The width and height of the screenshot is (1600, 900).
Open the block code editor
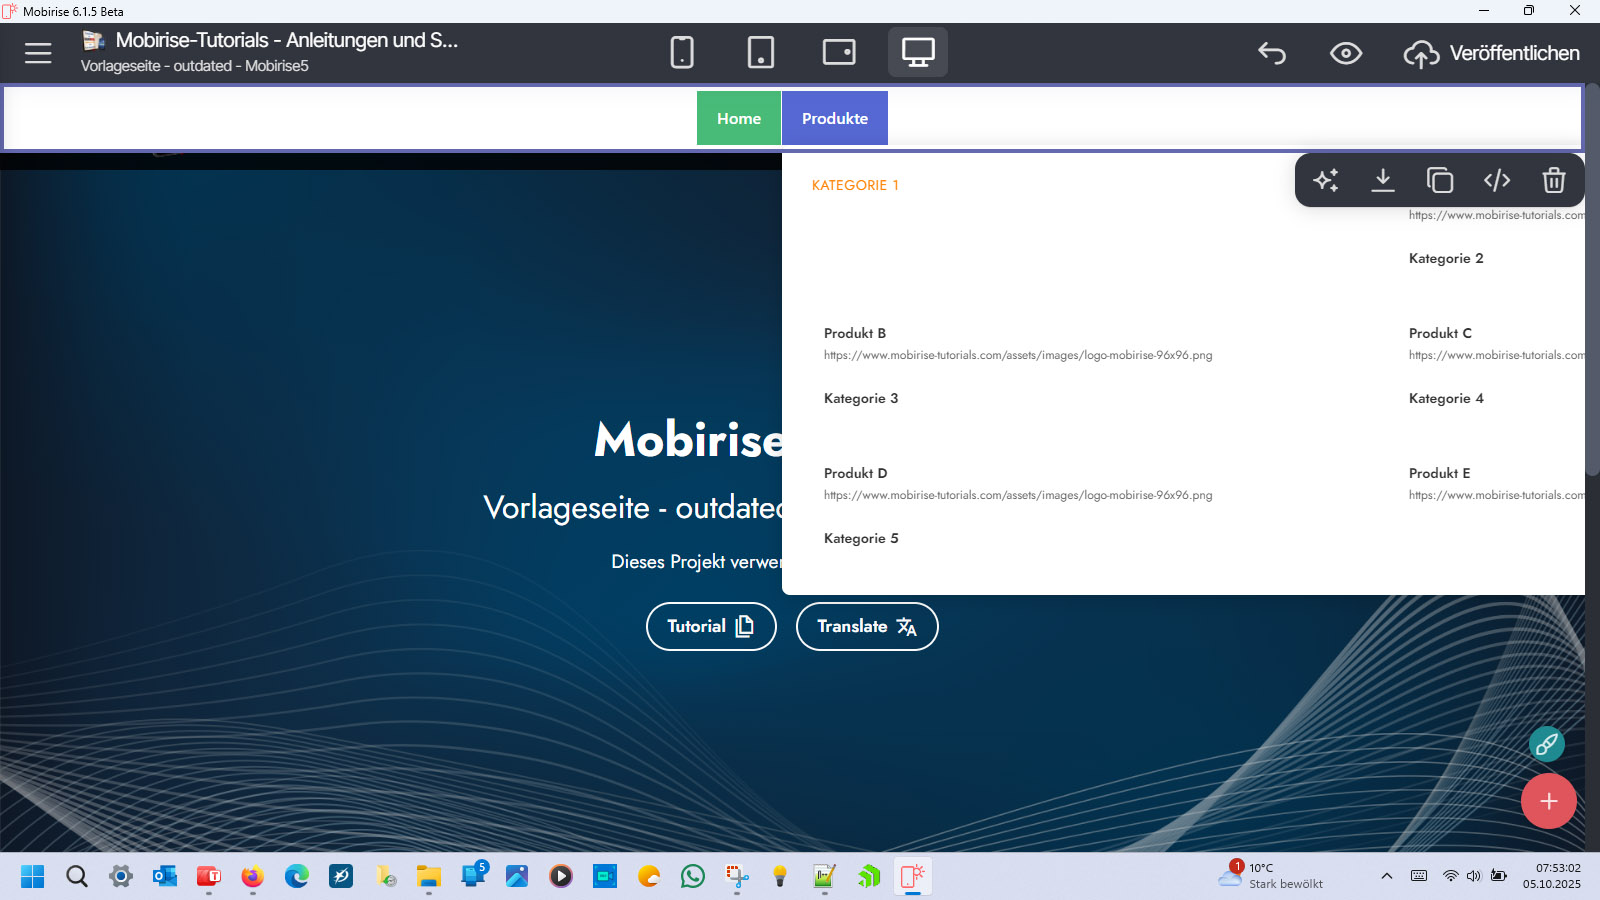click(x=1497, y=180)
